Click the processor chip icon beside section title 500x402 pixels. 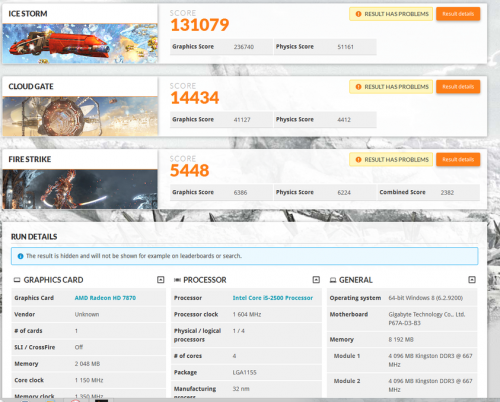coord(177,280)
